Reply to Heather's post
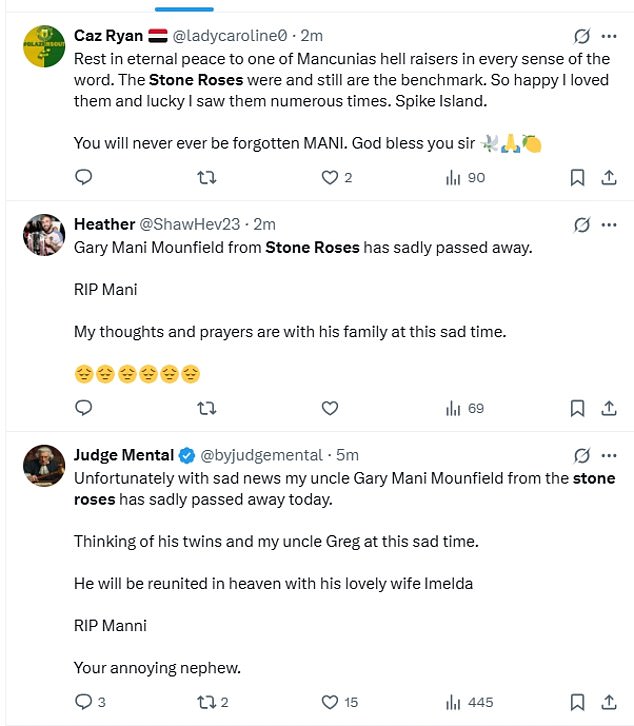Screen dimensions: 634x726 84,407
